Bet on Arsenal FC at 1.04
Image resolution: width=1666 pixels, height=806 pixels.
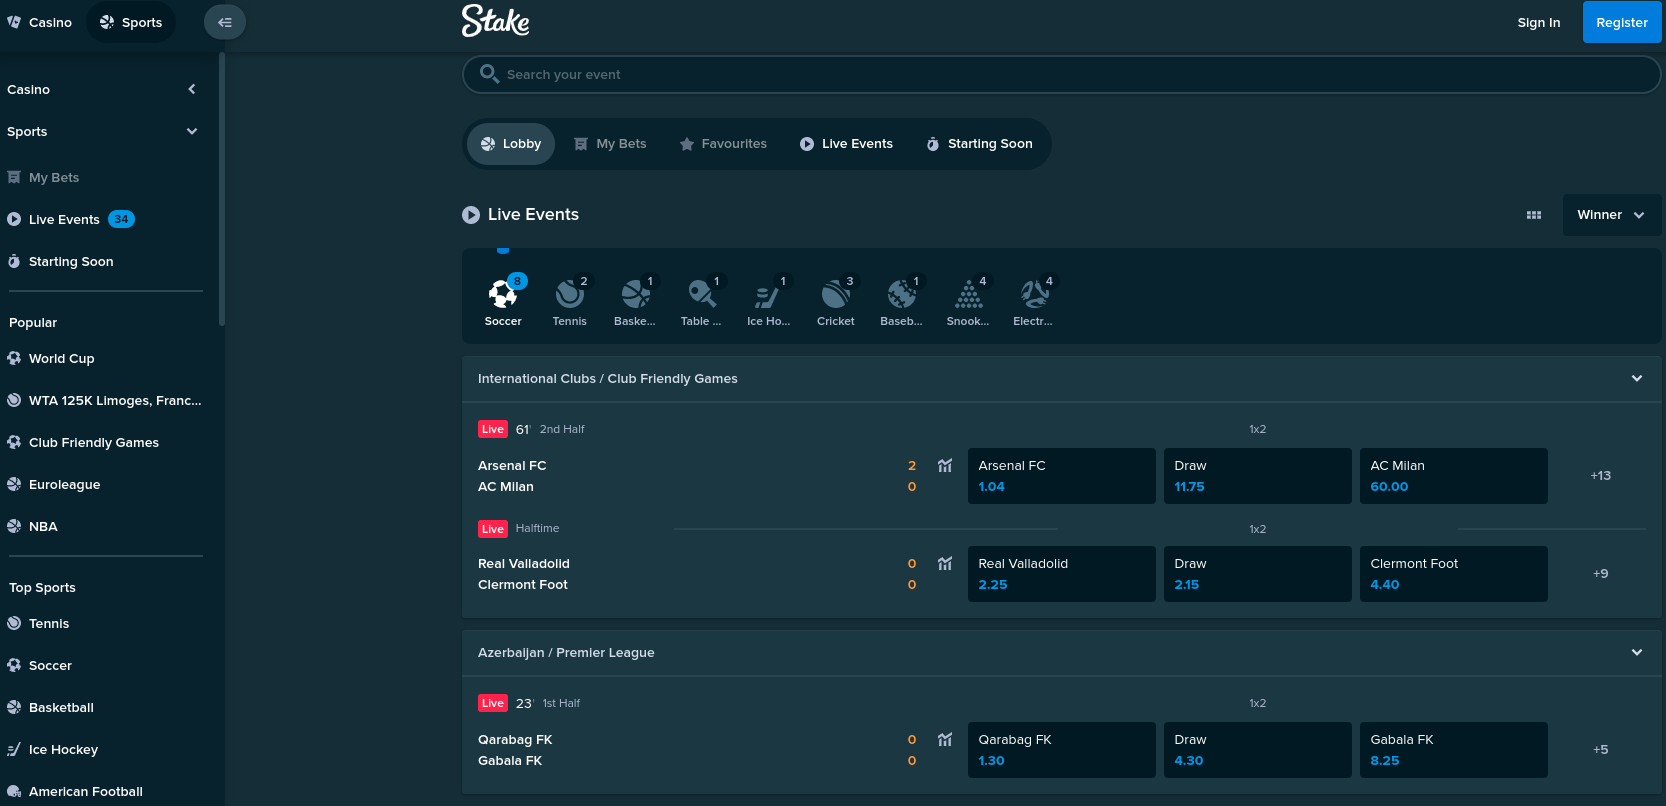point(1062,476)
